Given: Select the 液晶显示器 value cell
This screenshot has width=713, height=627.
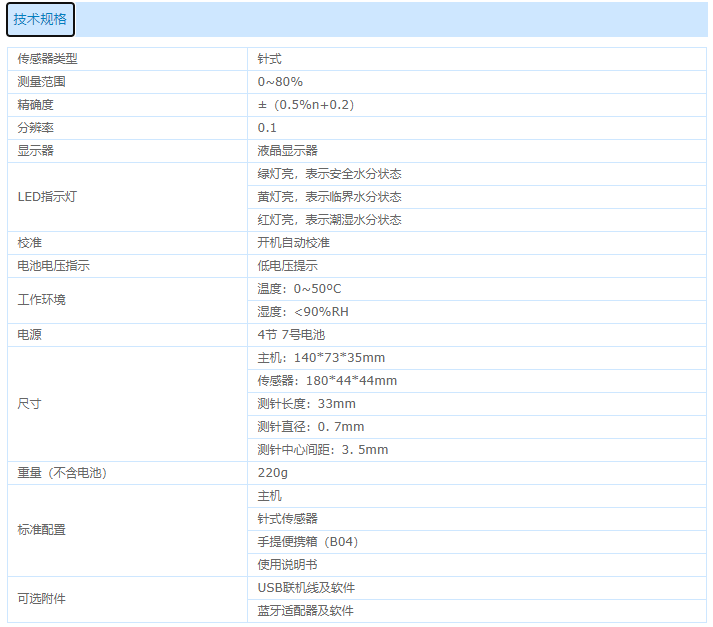Looking at the screenshot, I should (287, 151).
